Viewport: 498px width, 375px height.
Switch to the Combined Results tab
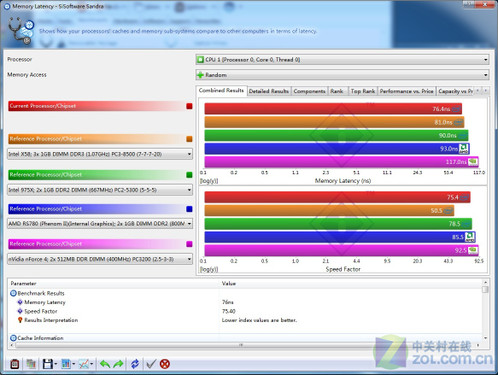coord(221,90)
